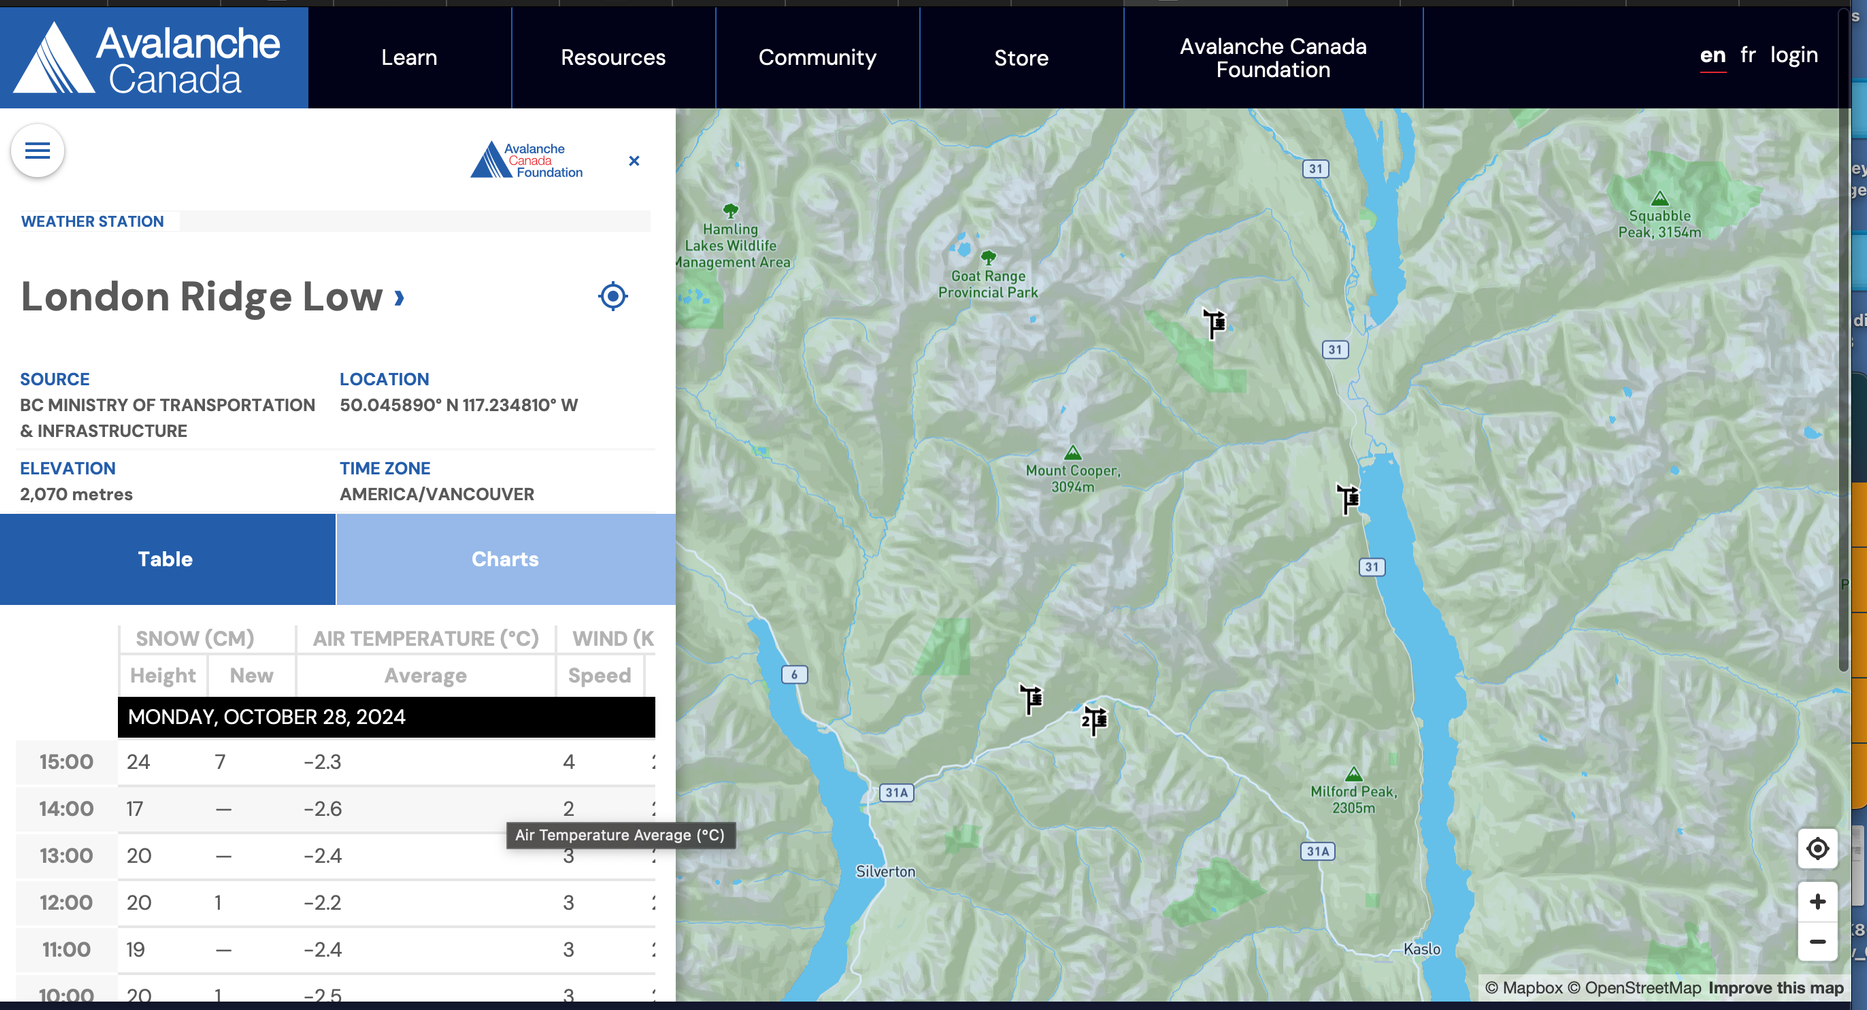Click the AMERICA/VANCOUVER time zone value

point(437,494)
